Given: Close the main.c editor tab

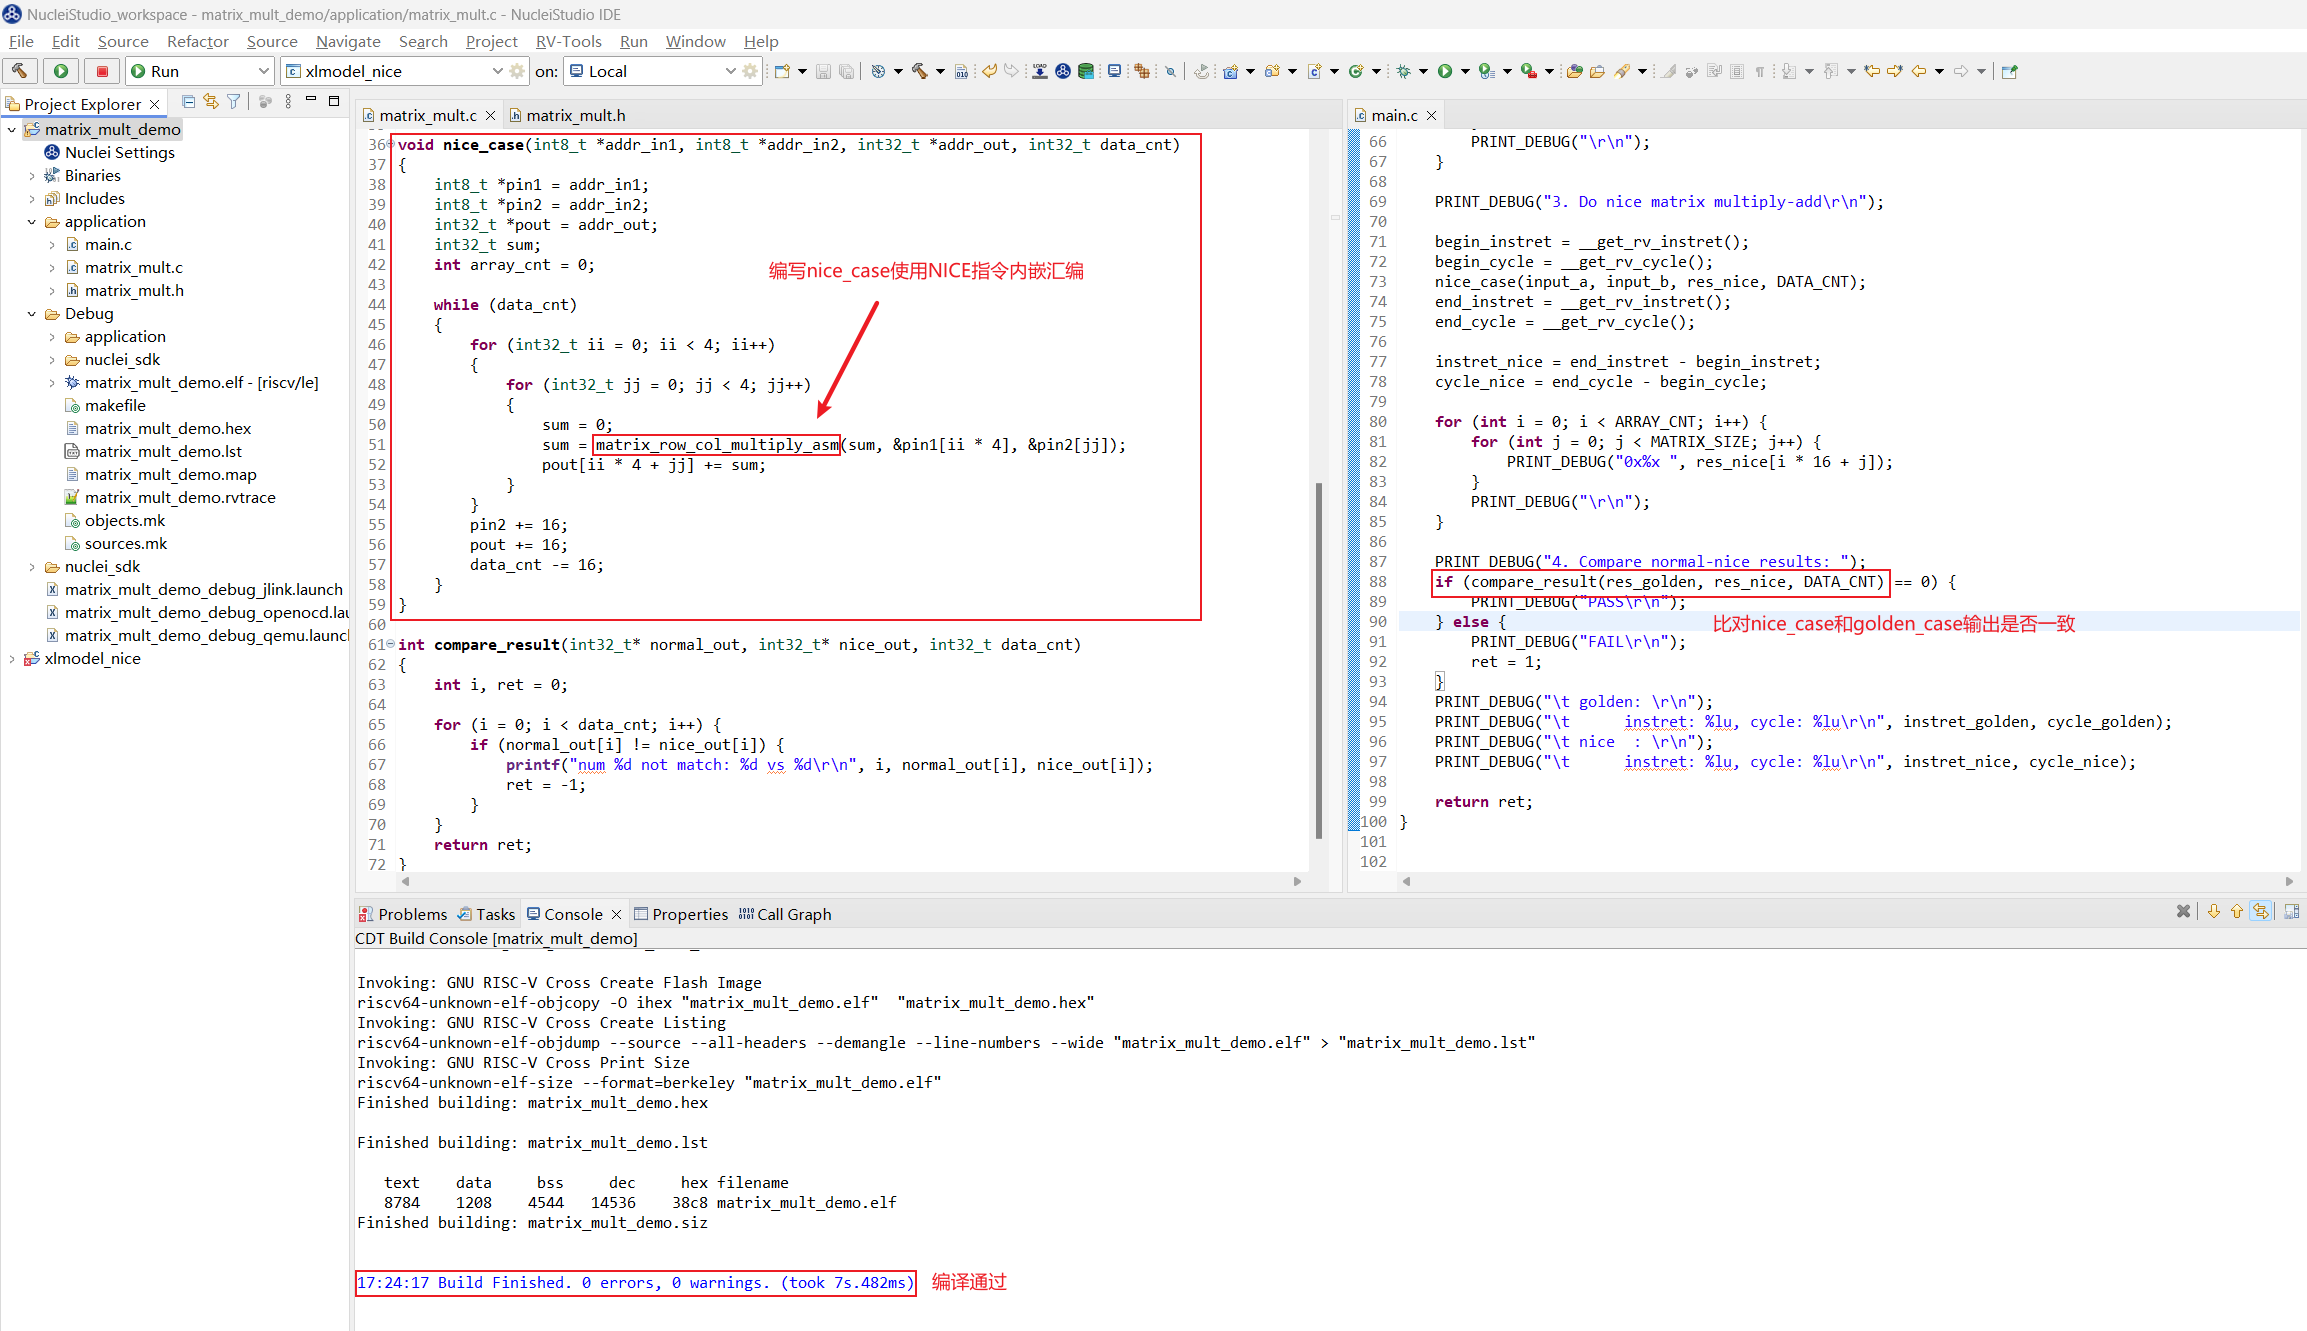Looking at the screenshot, I should click(x=1431, y=116).
